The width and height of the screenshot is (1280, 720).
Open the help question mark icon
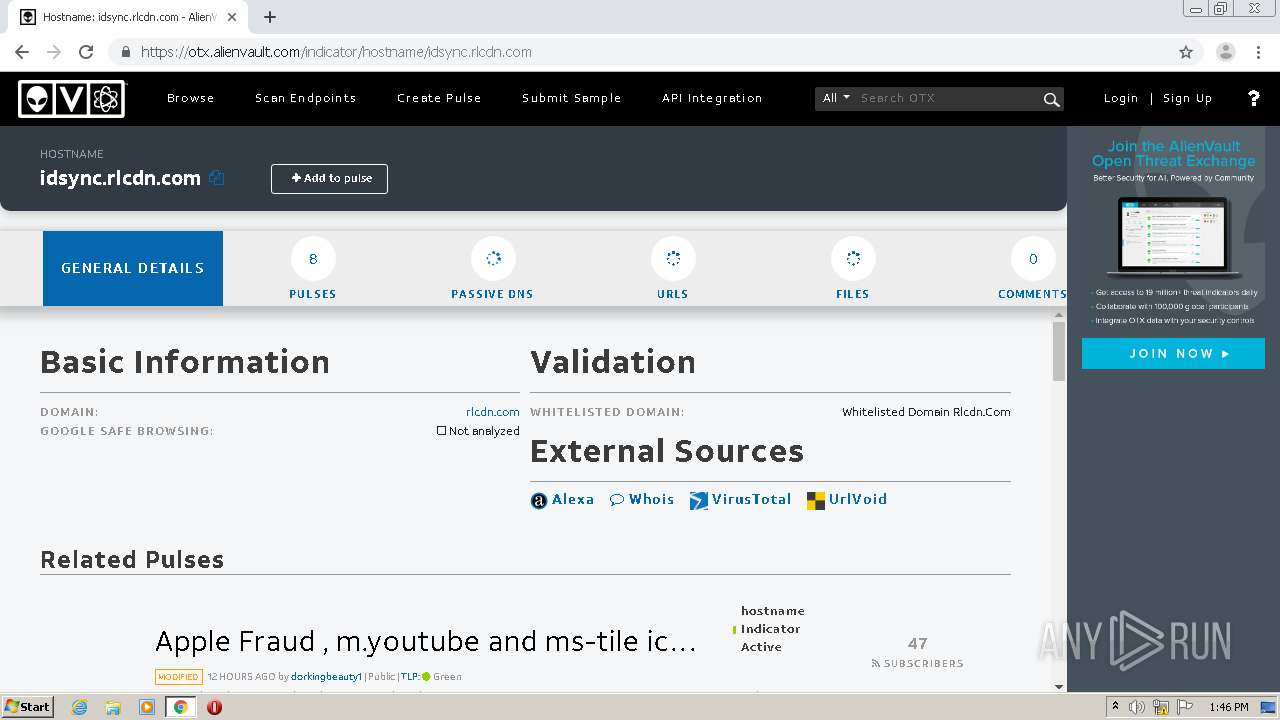[1253, 98]
